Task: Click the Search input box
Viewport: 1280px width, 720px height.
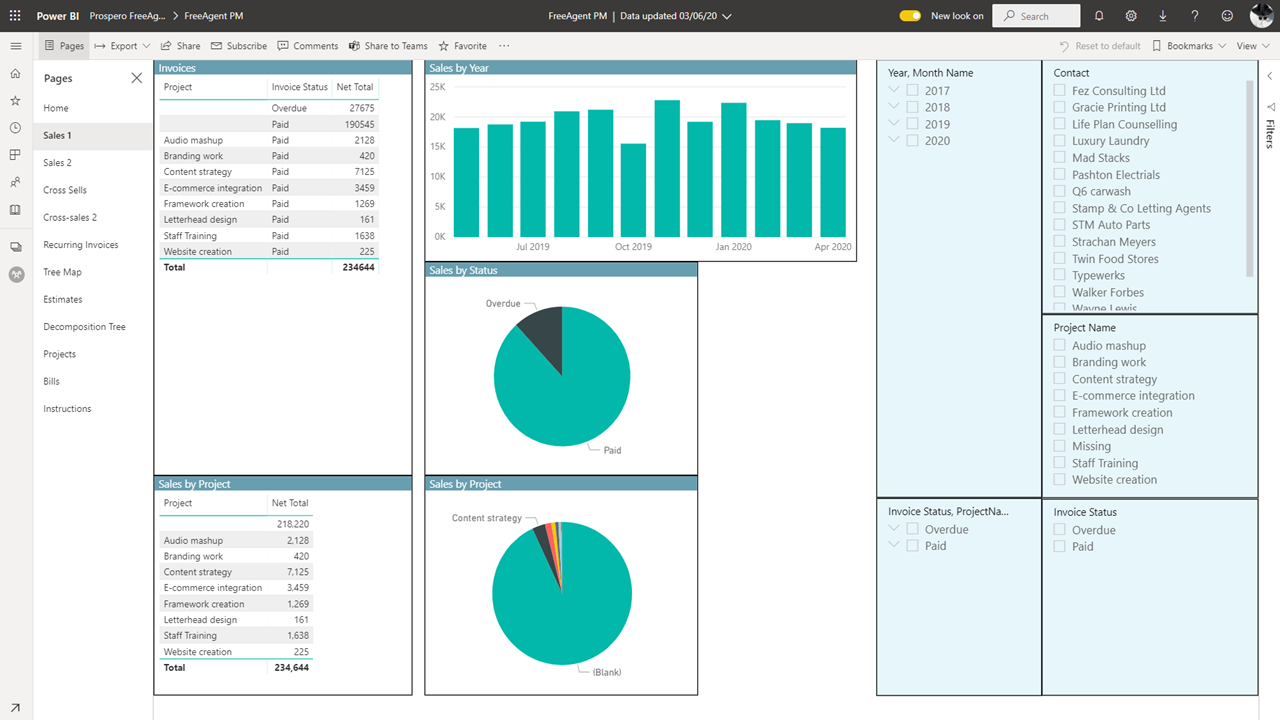Action: point(1036,16)
